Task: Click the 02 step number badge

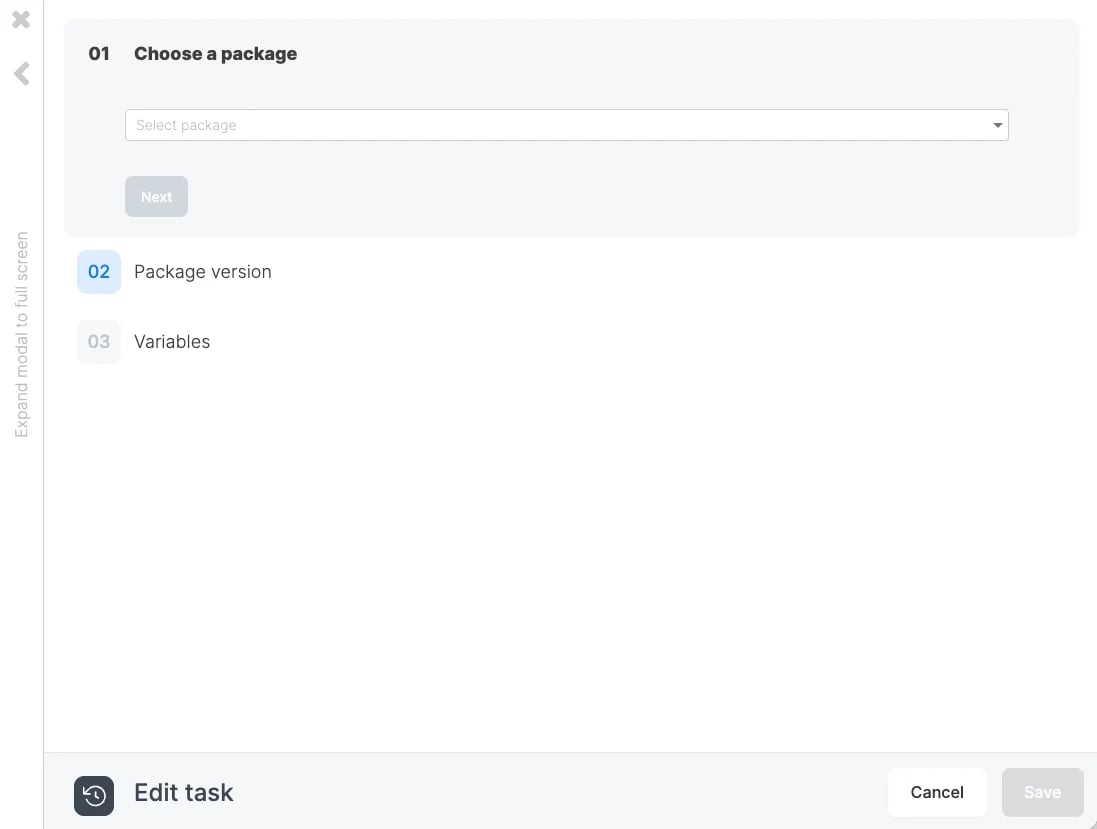Action: (99, 271)
